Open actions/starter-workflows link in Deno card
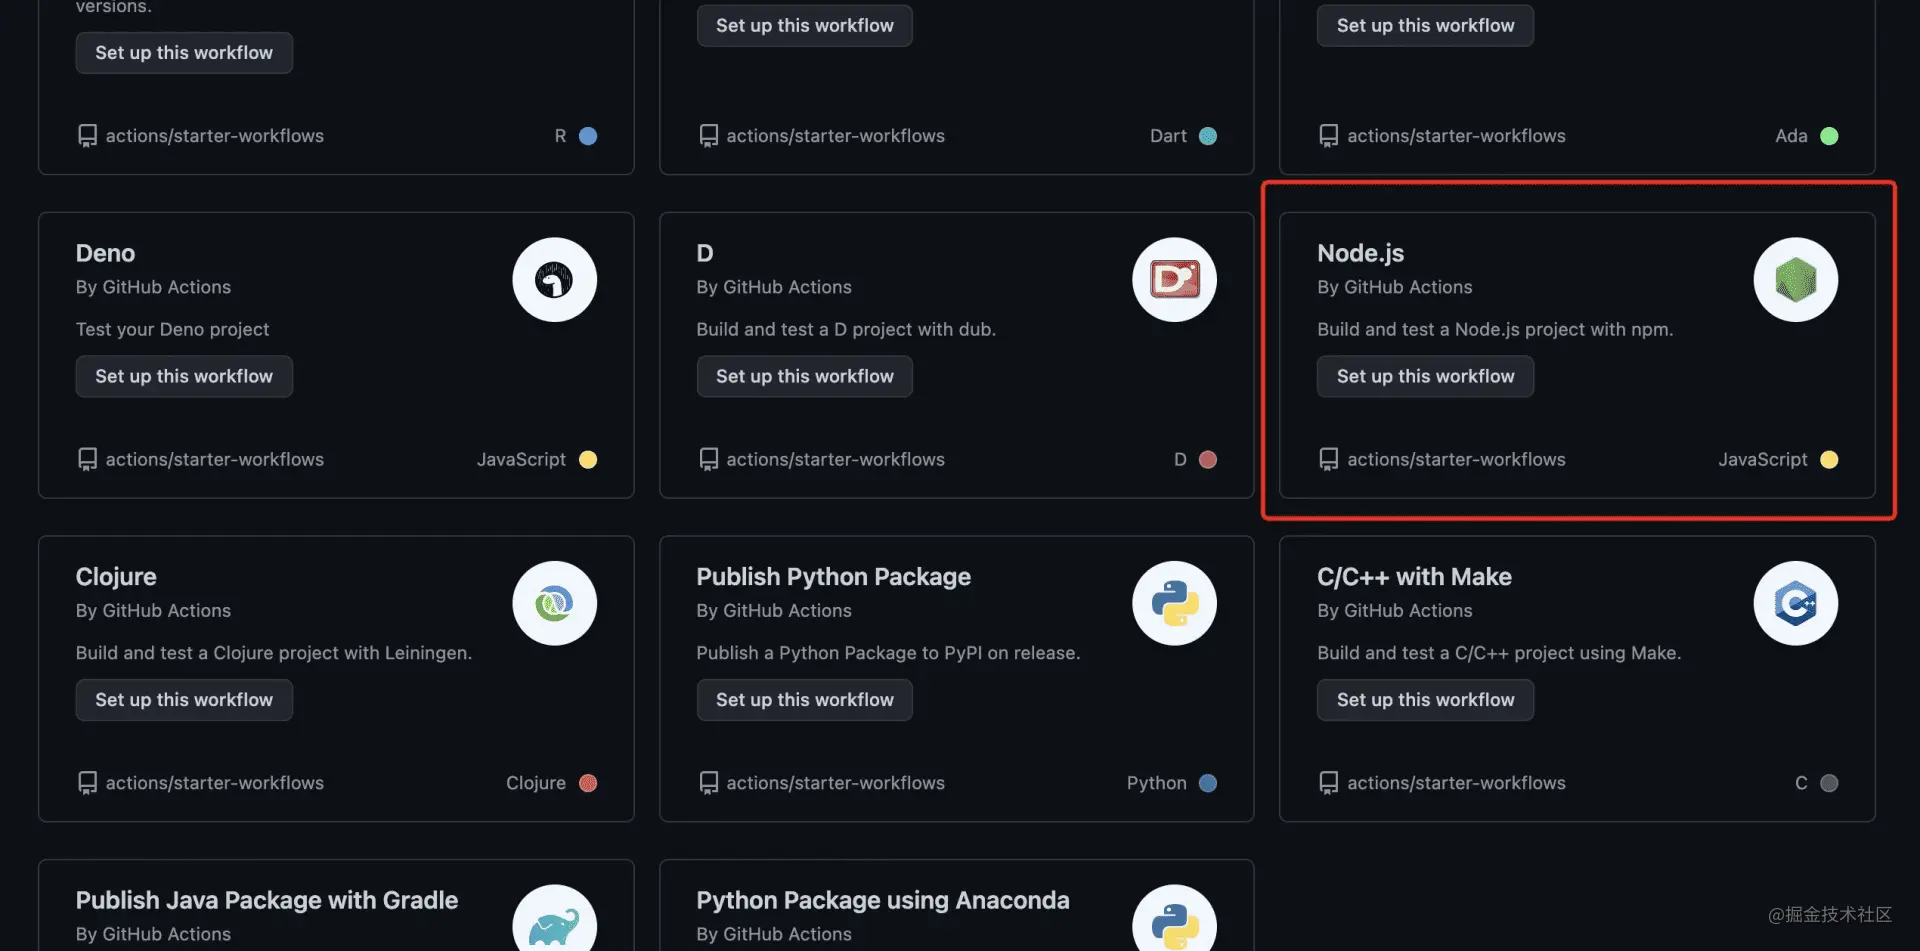Screen dimensions: 1920x951 point(215,459)
